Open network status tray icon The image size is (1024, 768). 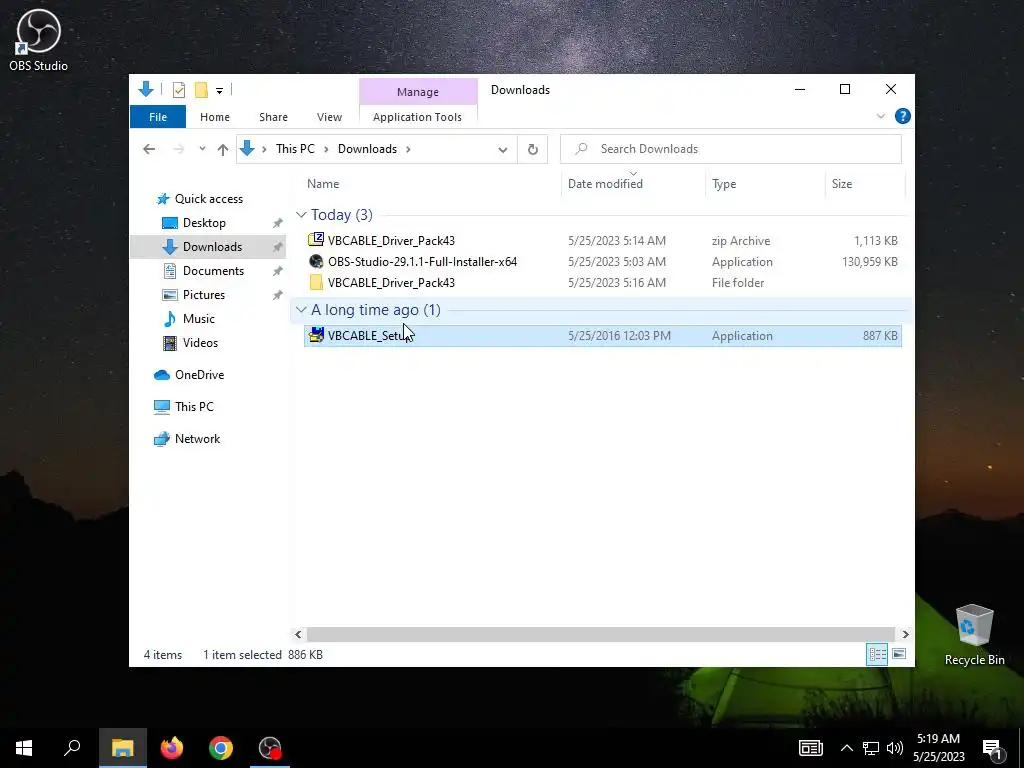click(x=871, y=748)
